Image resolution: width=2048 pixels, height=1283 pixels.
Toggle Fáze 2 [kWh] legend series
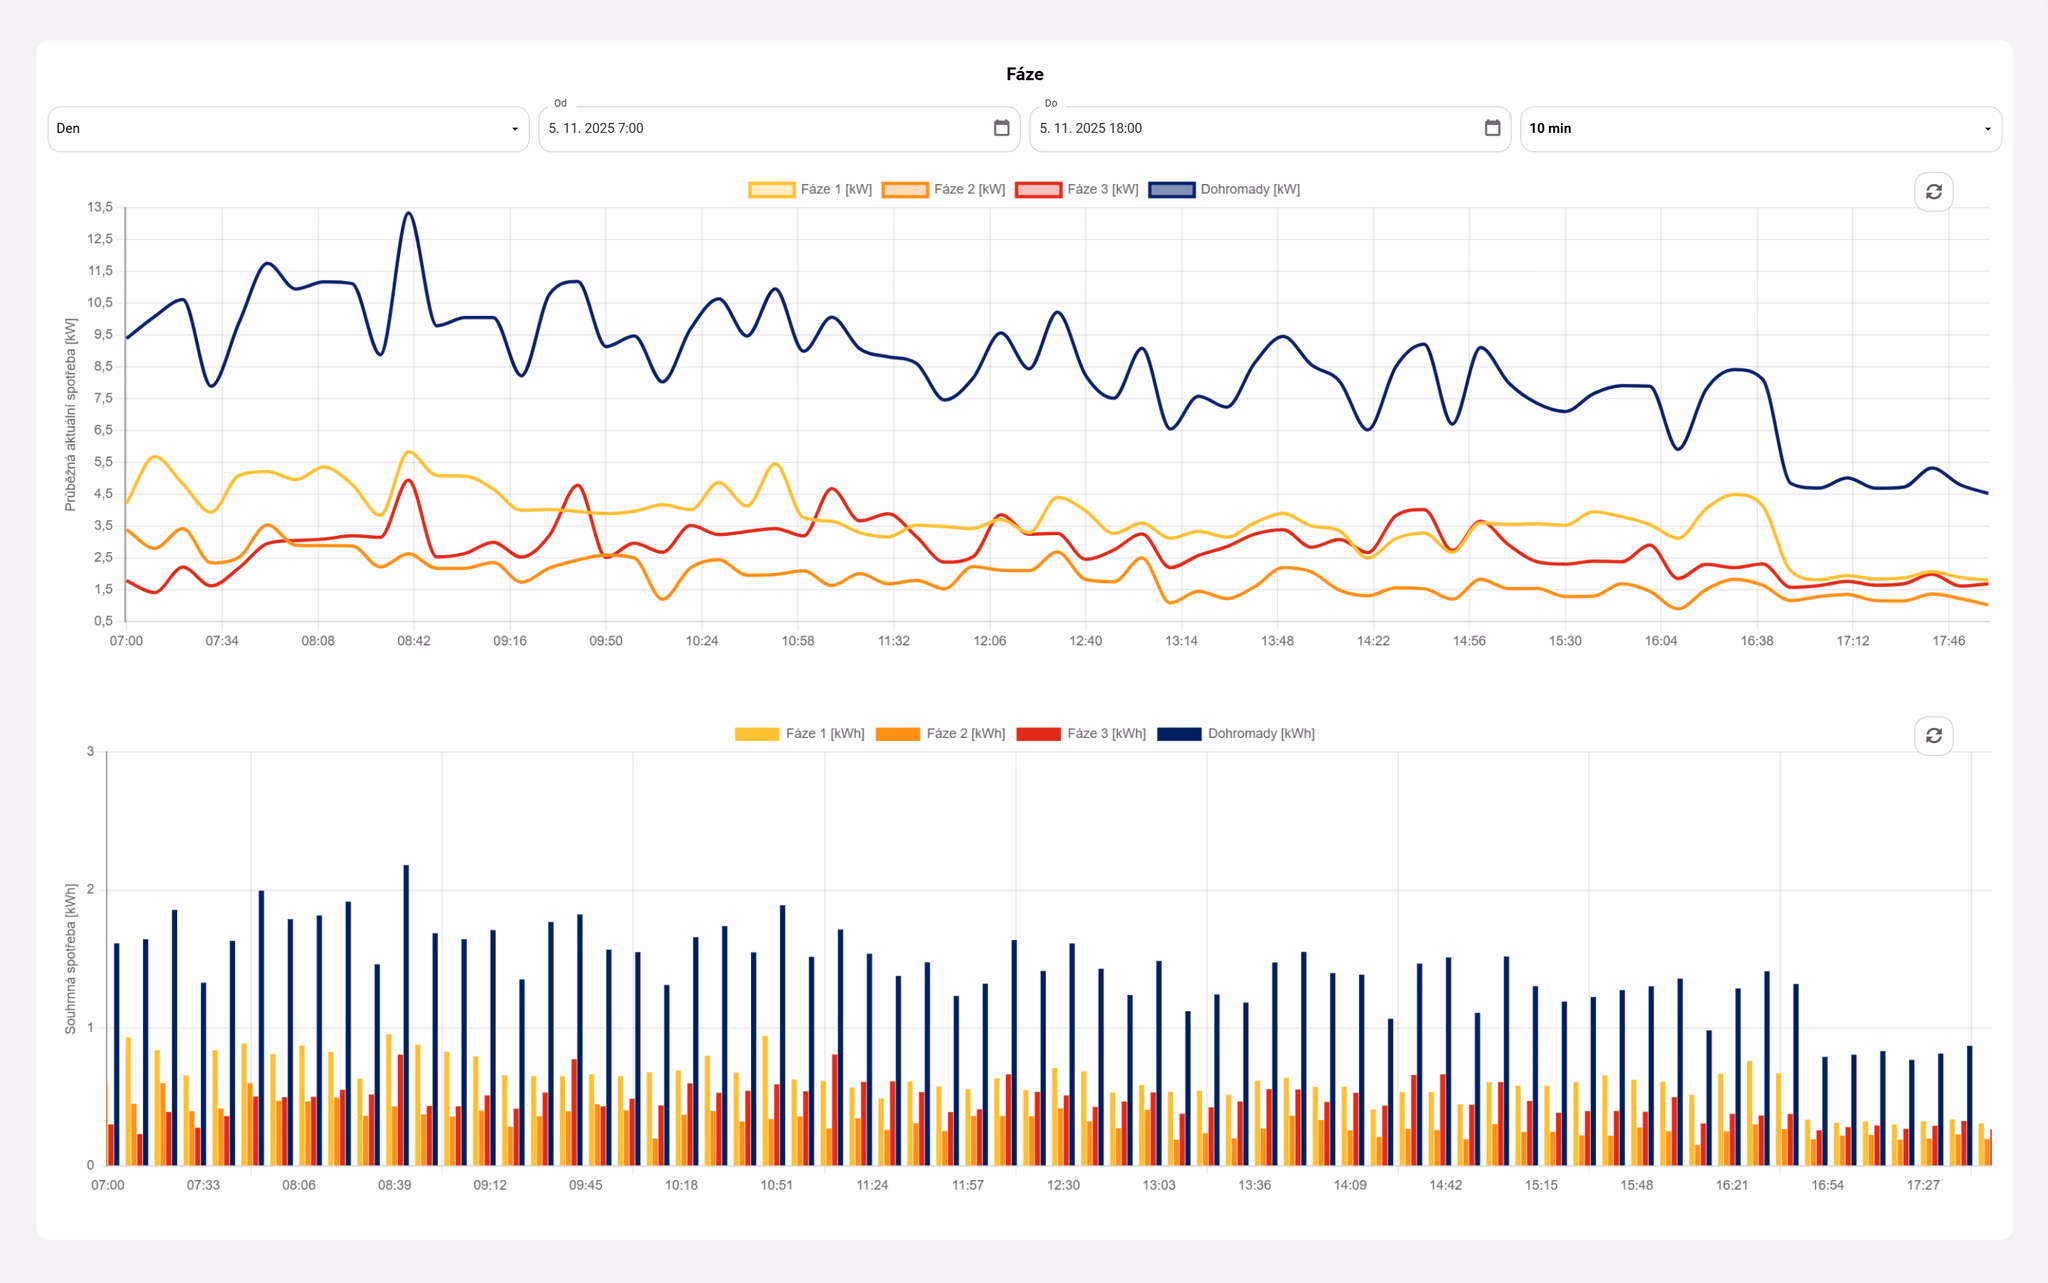(x=940, y=734)
